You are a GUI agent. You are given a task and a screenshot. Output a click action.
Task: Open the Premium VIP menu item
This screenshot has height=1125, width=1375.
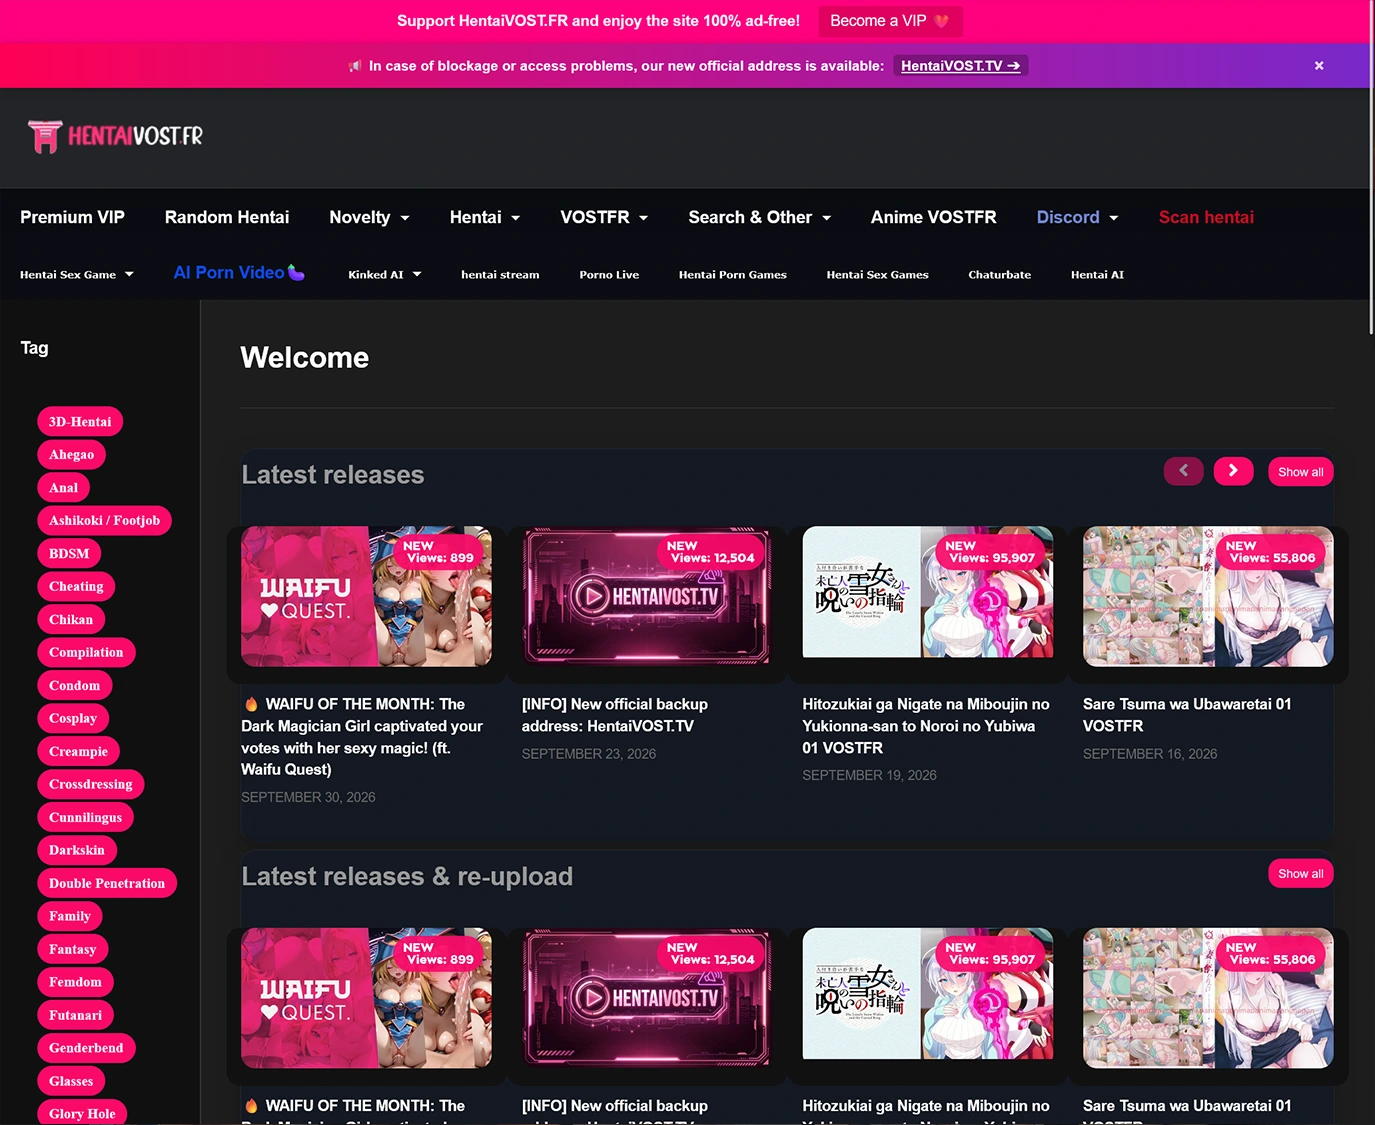(x=72, y=218)
